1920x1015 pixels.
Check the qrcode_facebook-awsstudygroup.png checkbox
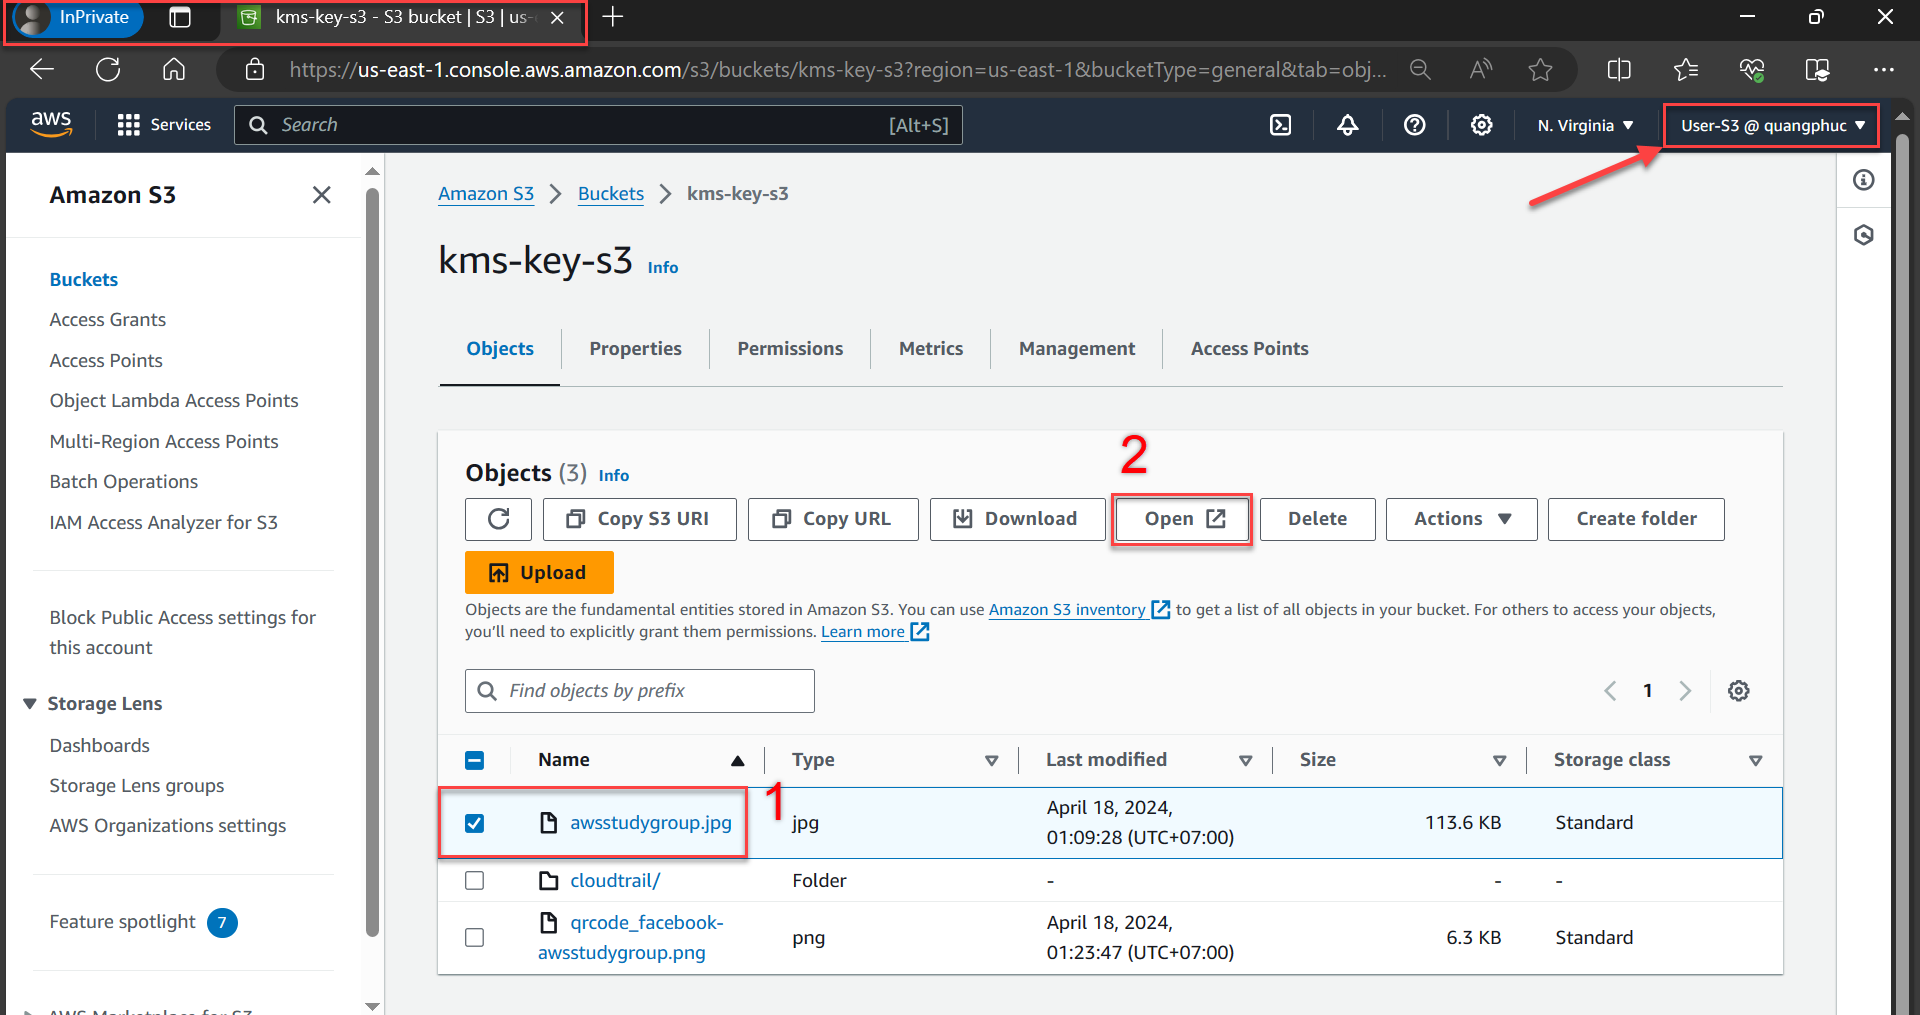point(475,938)
